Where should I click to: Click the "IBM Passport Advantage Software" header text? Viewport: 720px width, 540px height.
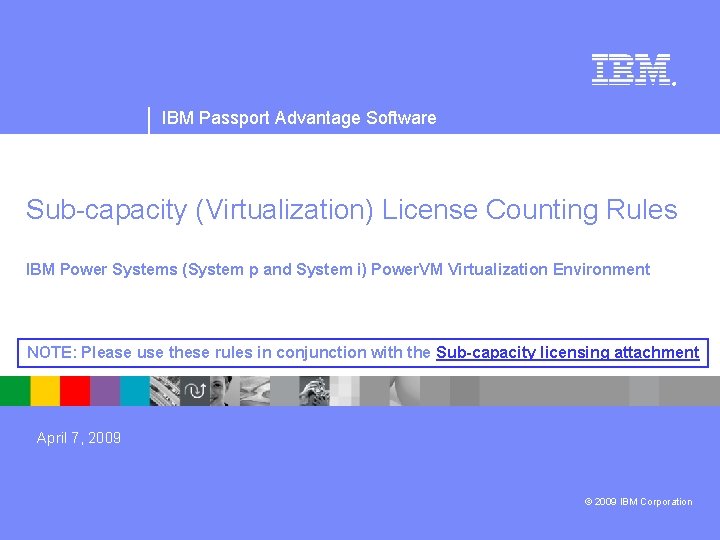(299, 118)
